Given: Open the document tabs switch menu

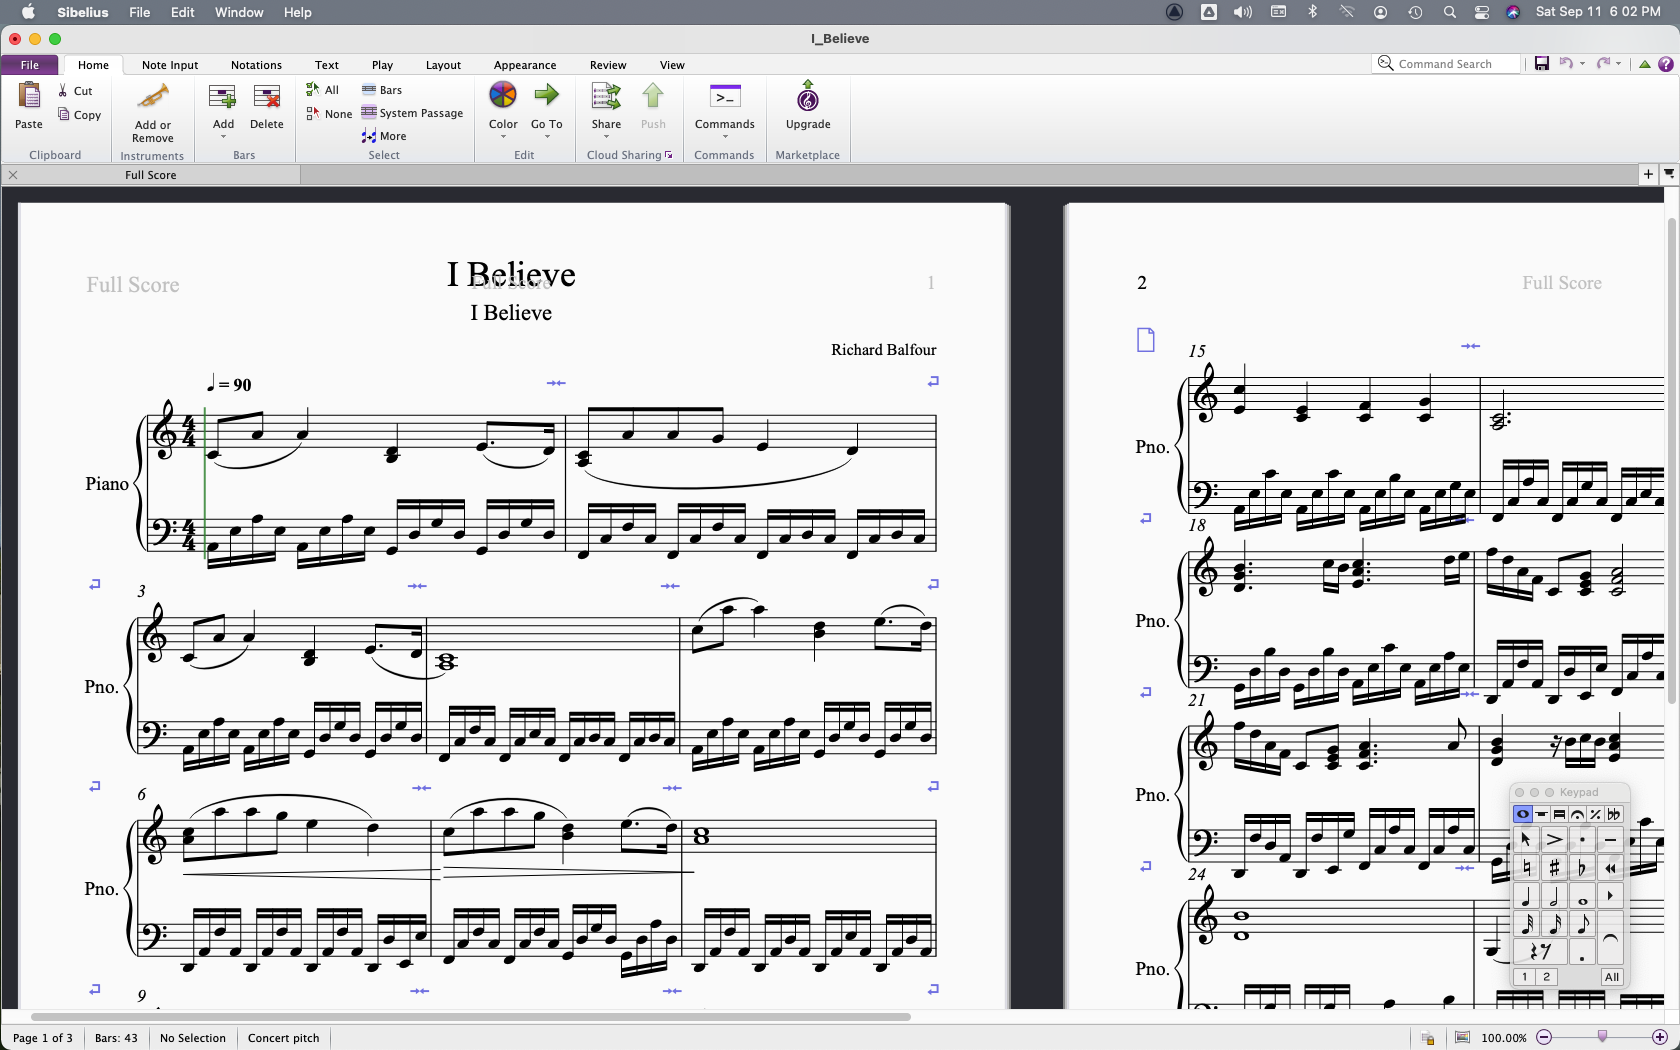Looking at the screenshot, I should pyautogui.click(x=1669, y=174).
